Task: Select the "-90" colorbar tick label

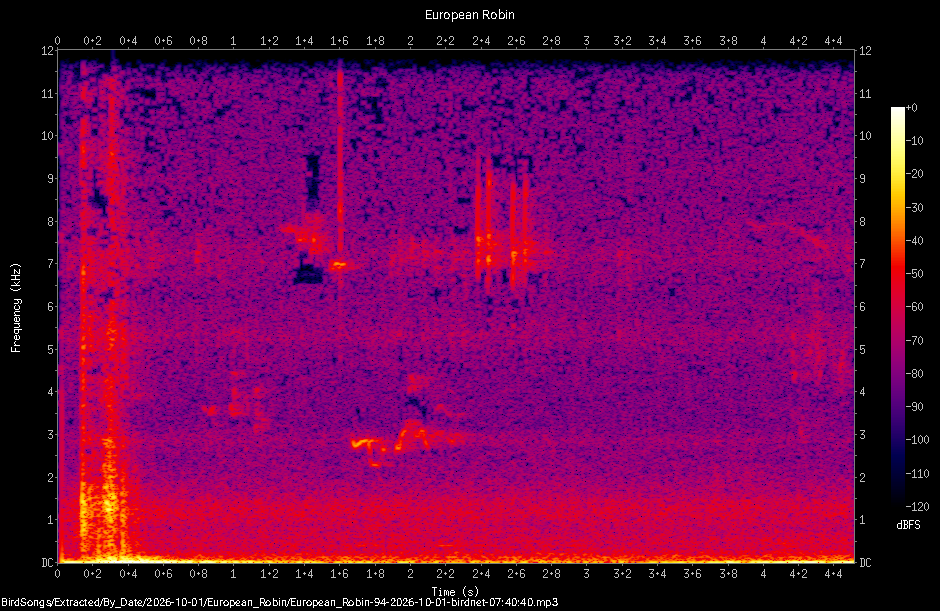Action: pyautogui.click(x=914, y=407)
